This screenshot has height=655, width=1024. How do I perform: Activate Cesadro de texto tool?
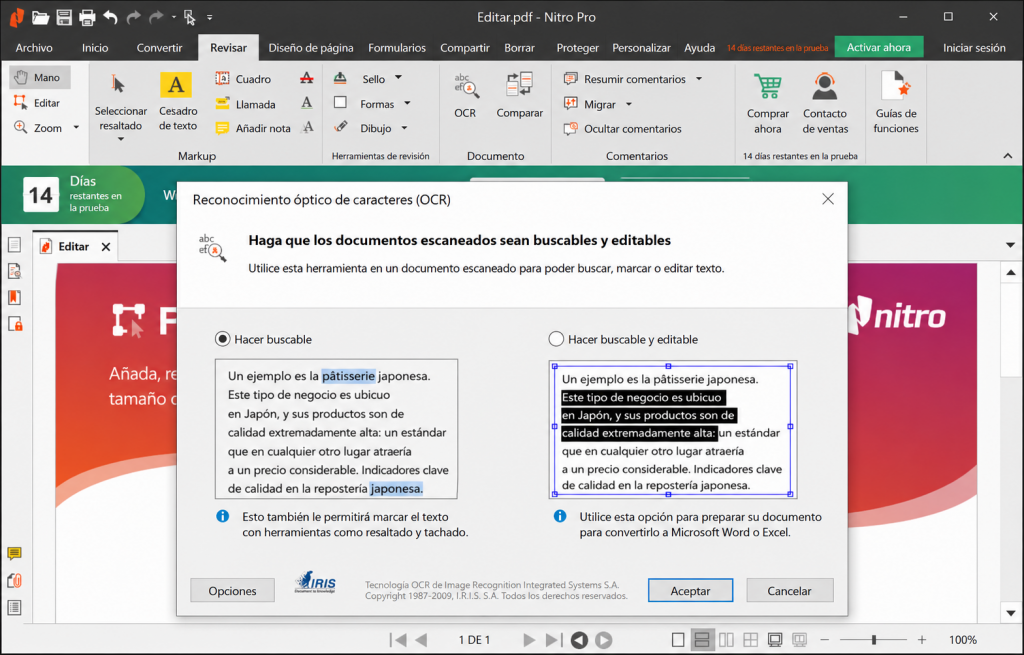tap(178, 102)
